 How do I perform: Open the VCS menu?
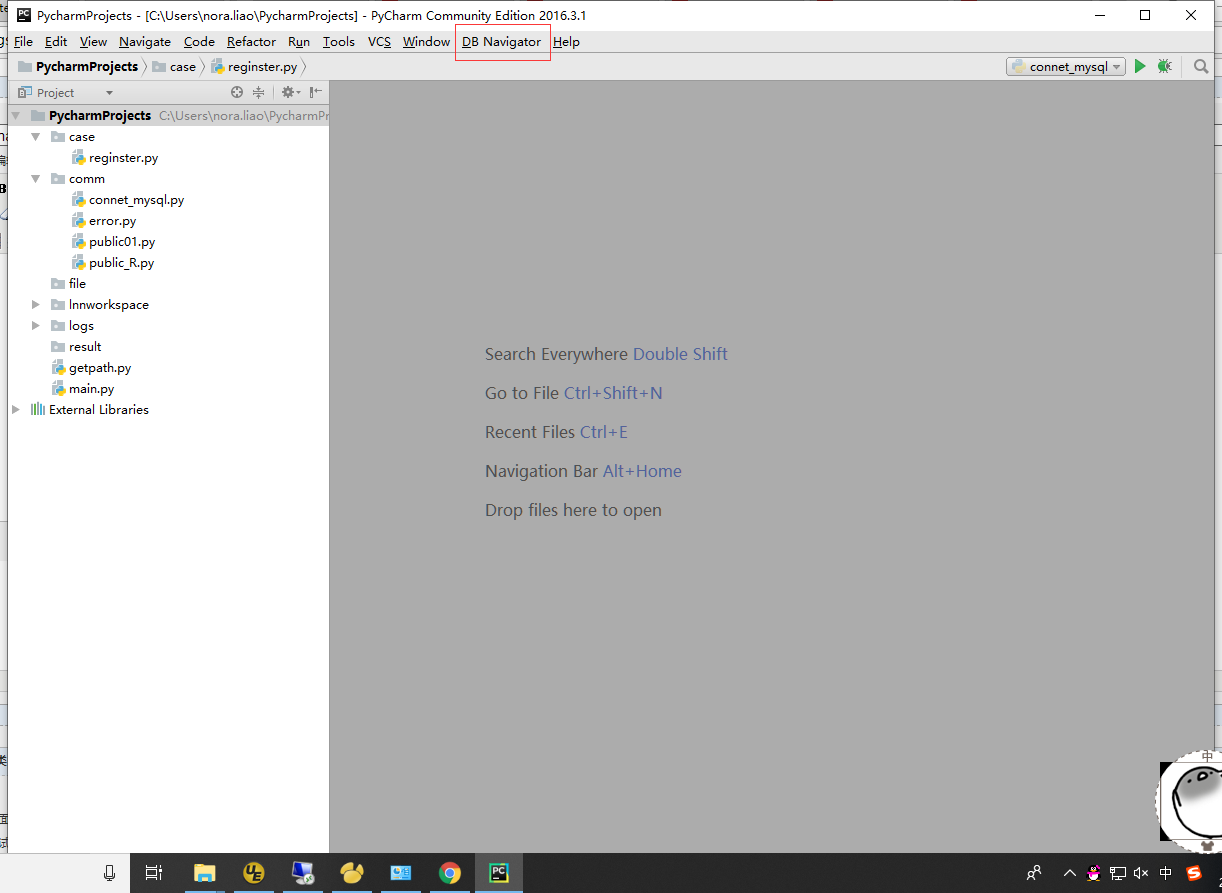tap(379, 42)
